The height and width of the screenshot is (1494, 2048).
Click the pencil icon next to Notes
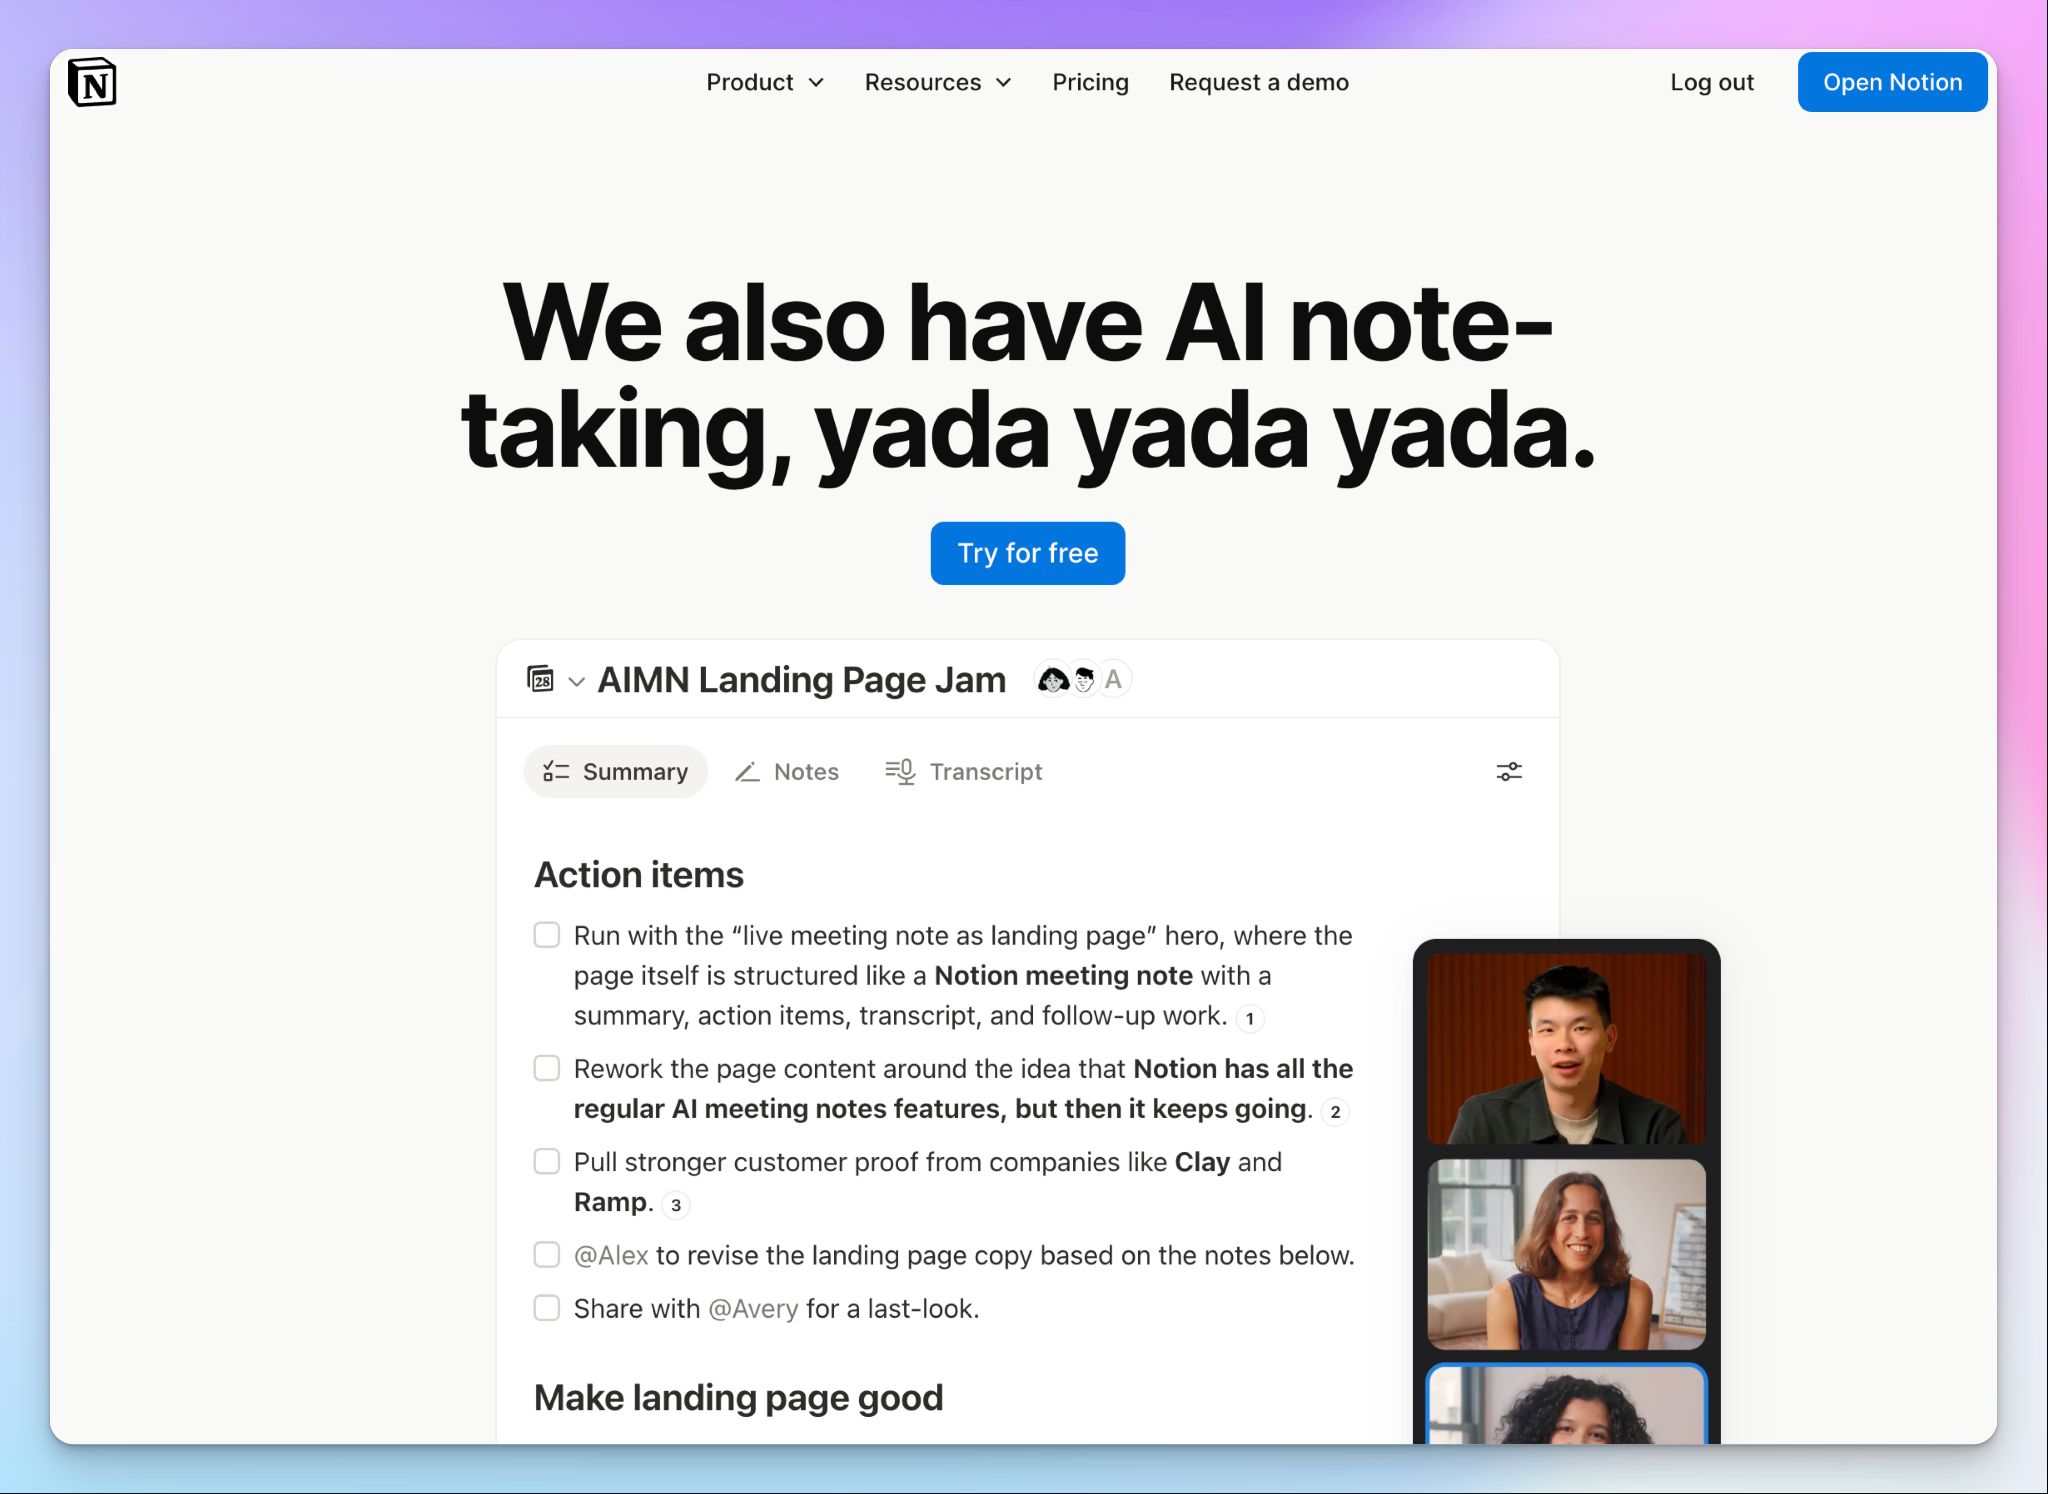click(x=747, y=772)
